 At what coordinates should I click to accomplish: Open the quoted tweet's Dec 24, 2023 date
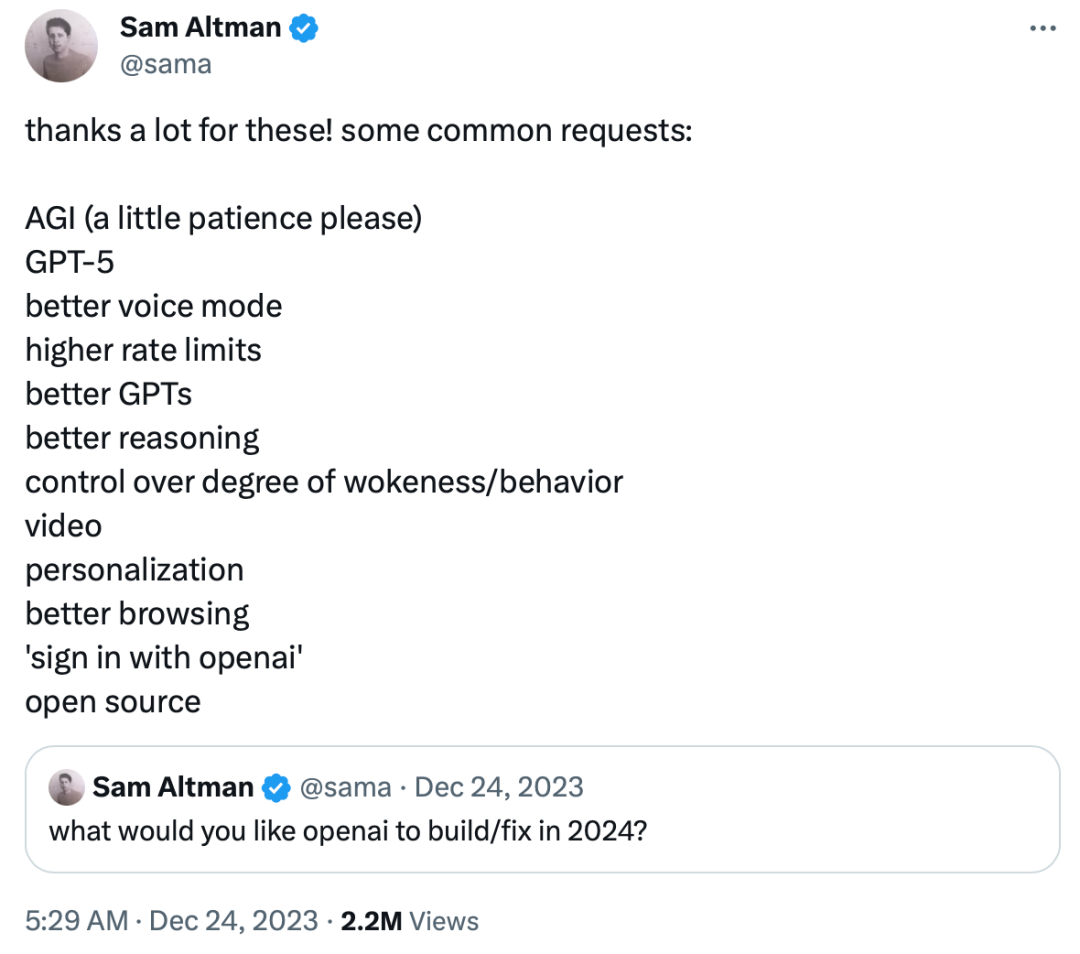(x=498, y=787)
